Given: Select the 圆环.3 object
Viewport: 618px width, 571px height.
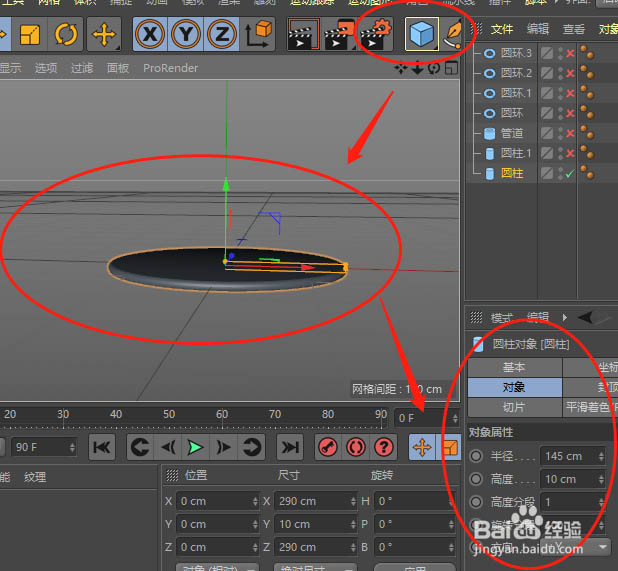Looking at the screenshot, I should pyautogui.click(x=516, y=53).
